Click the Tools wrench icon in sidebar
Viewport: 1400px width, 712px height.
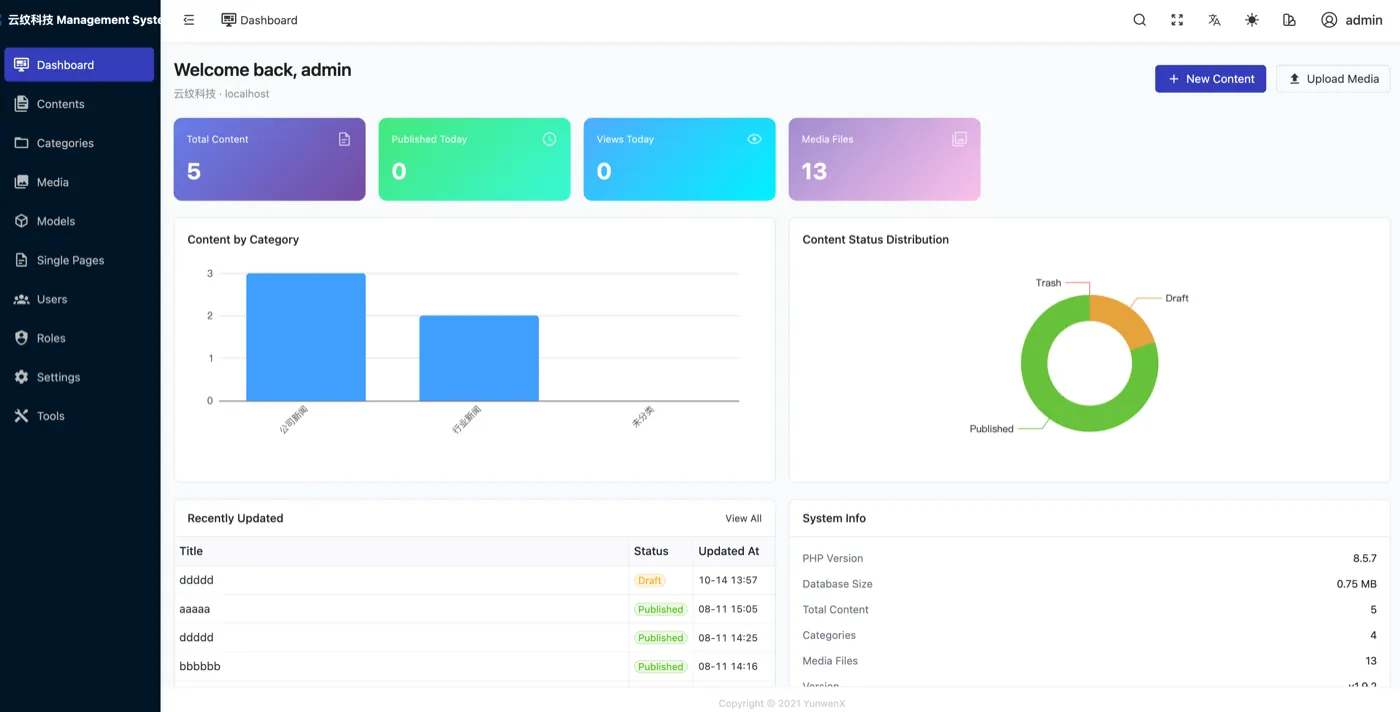(x=21, y=416)
